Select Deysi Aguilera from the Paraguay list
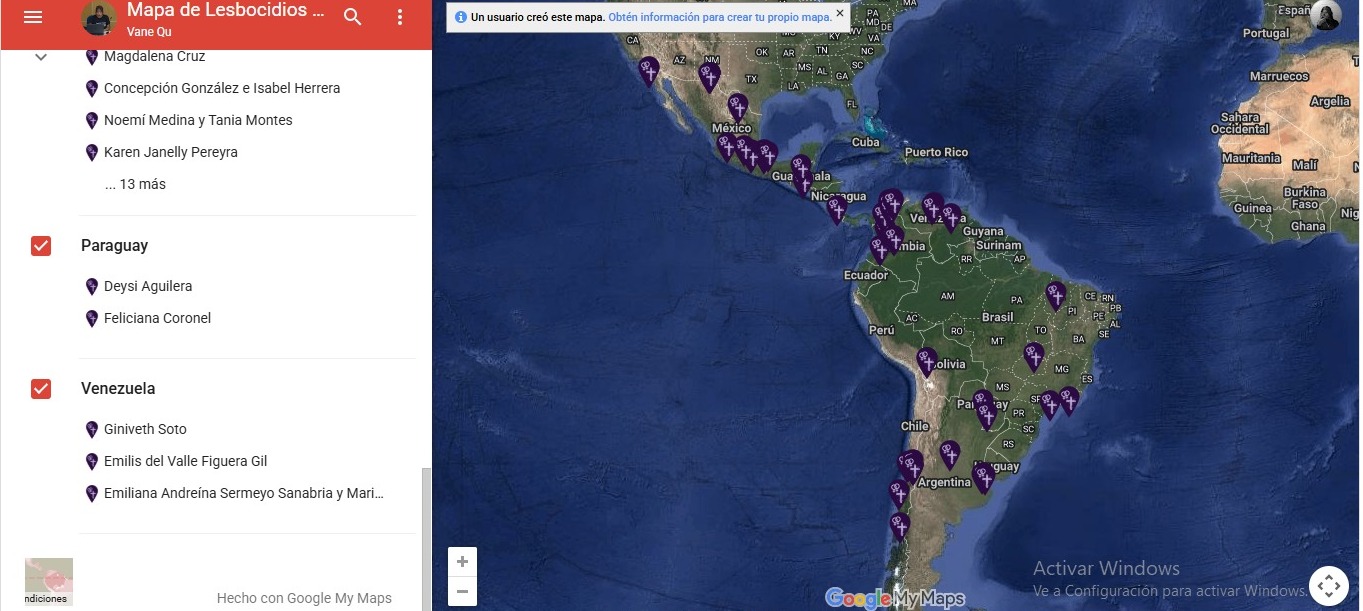The image size is (1363, 611). pos(147,286)
